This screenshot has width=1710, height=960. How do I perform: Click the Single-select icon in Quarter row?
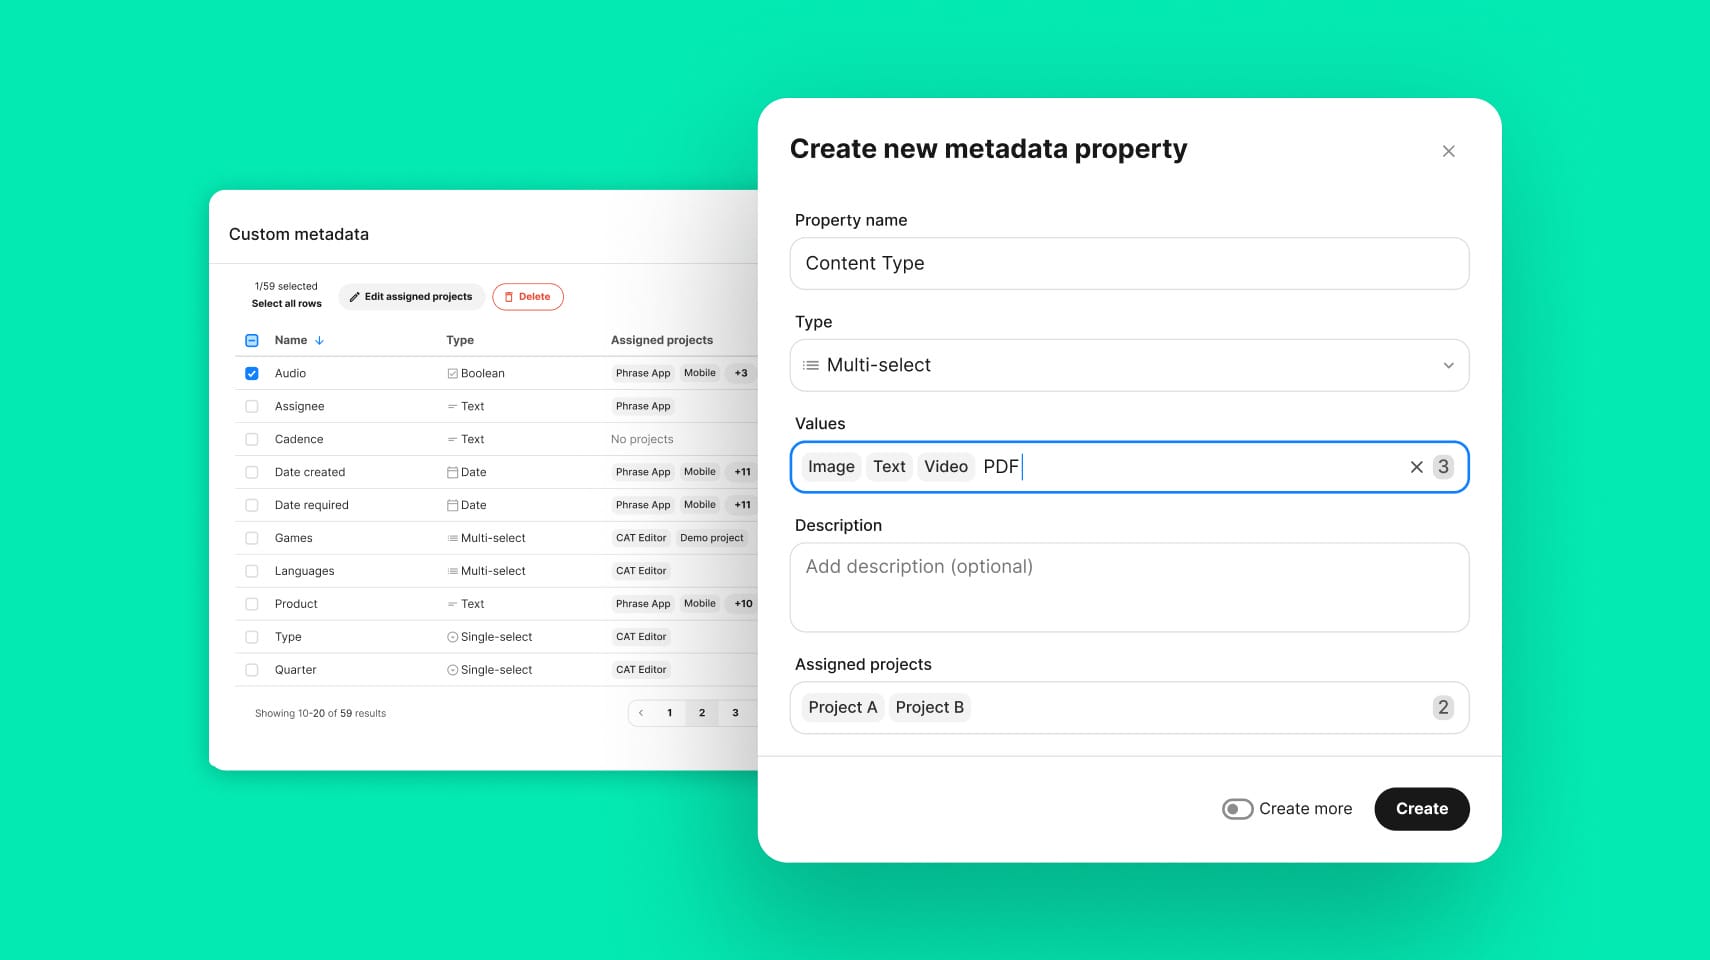(452, 670)
